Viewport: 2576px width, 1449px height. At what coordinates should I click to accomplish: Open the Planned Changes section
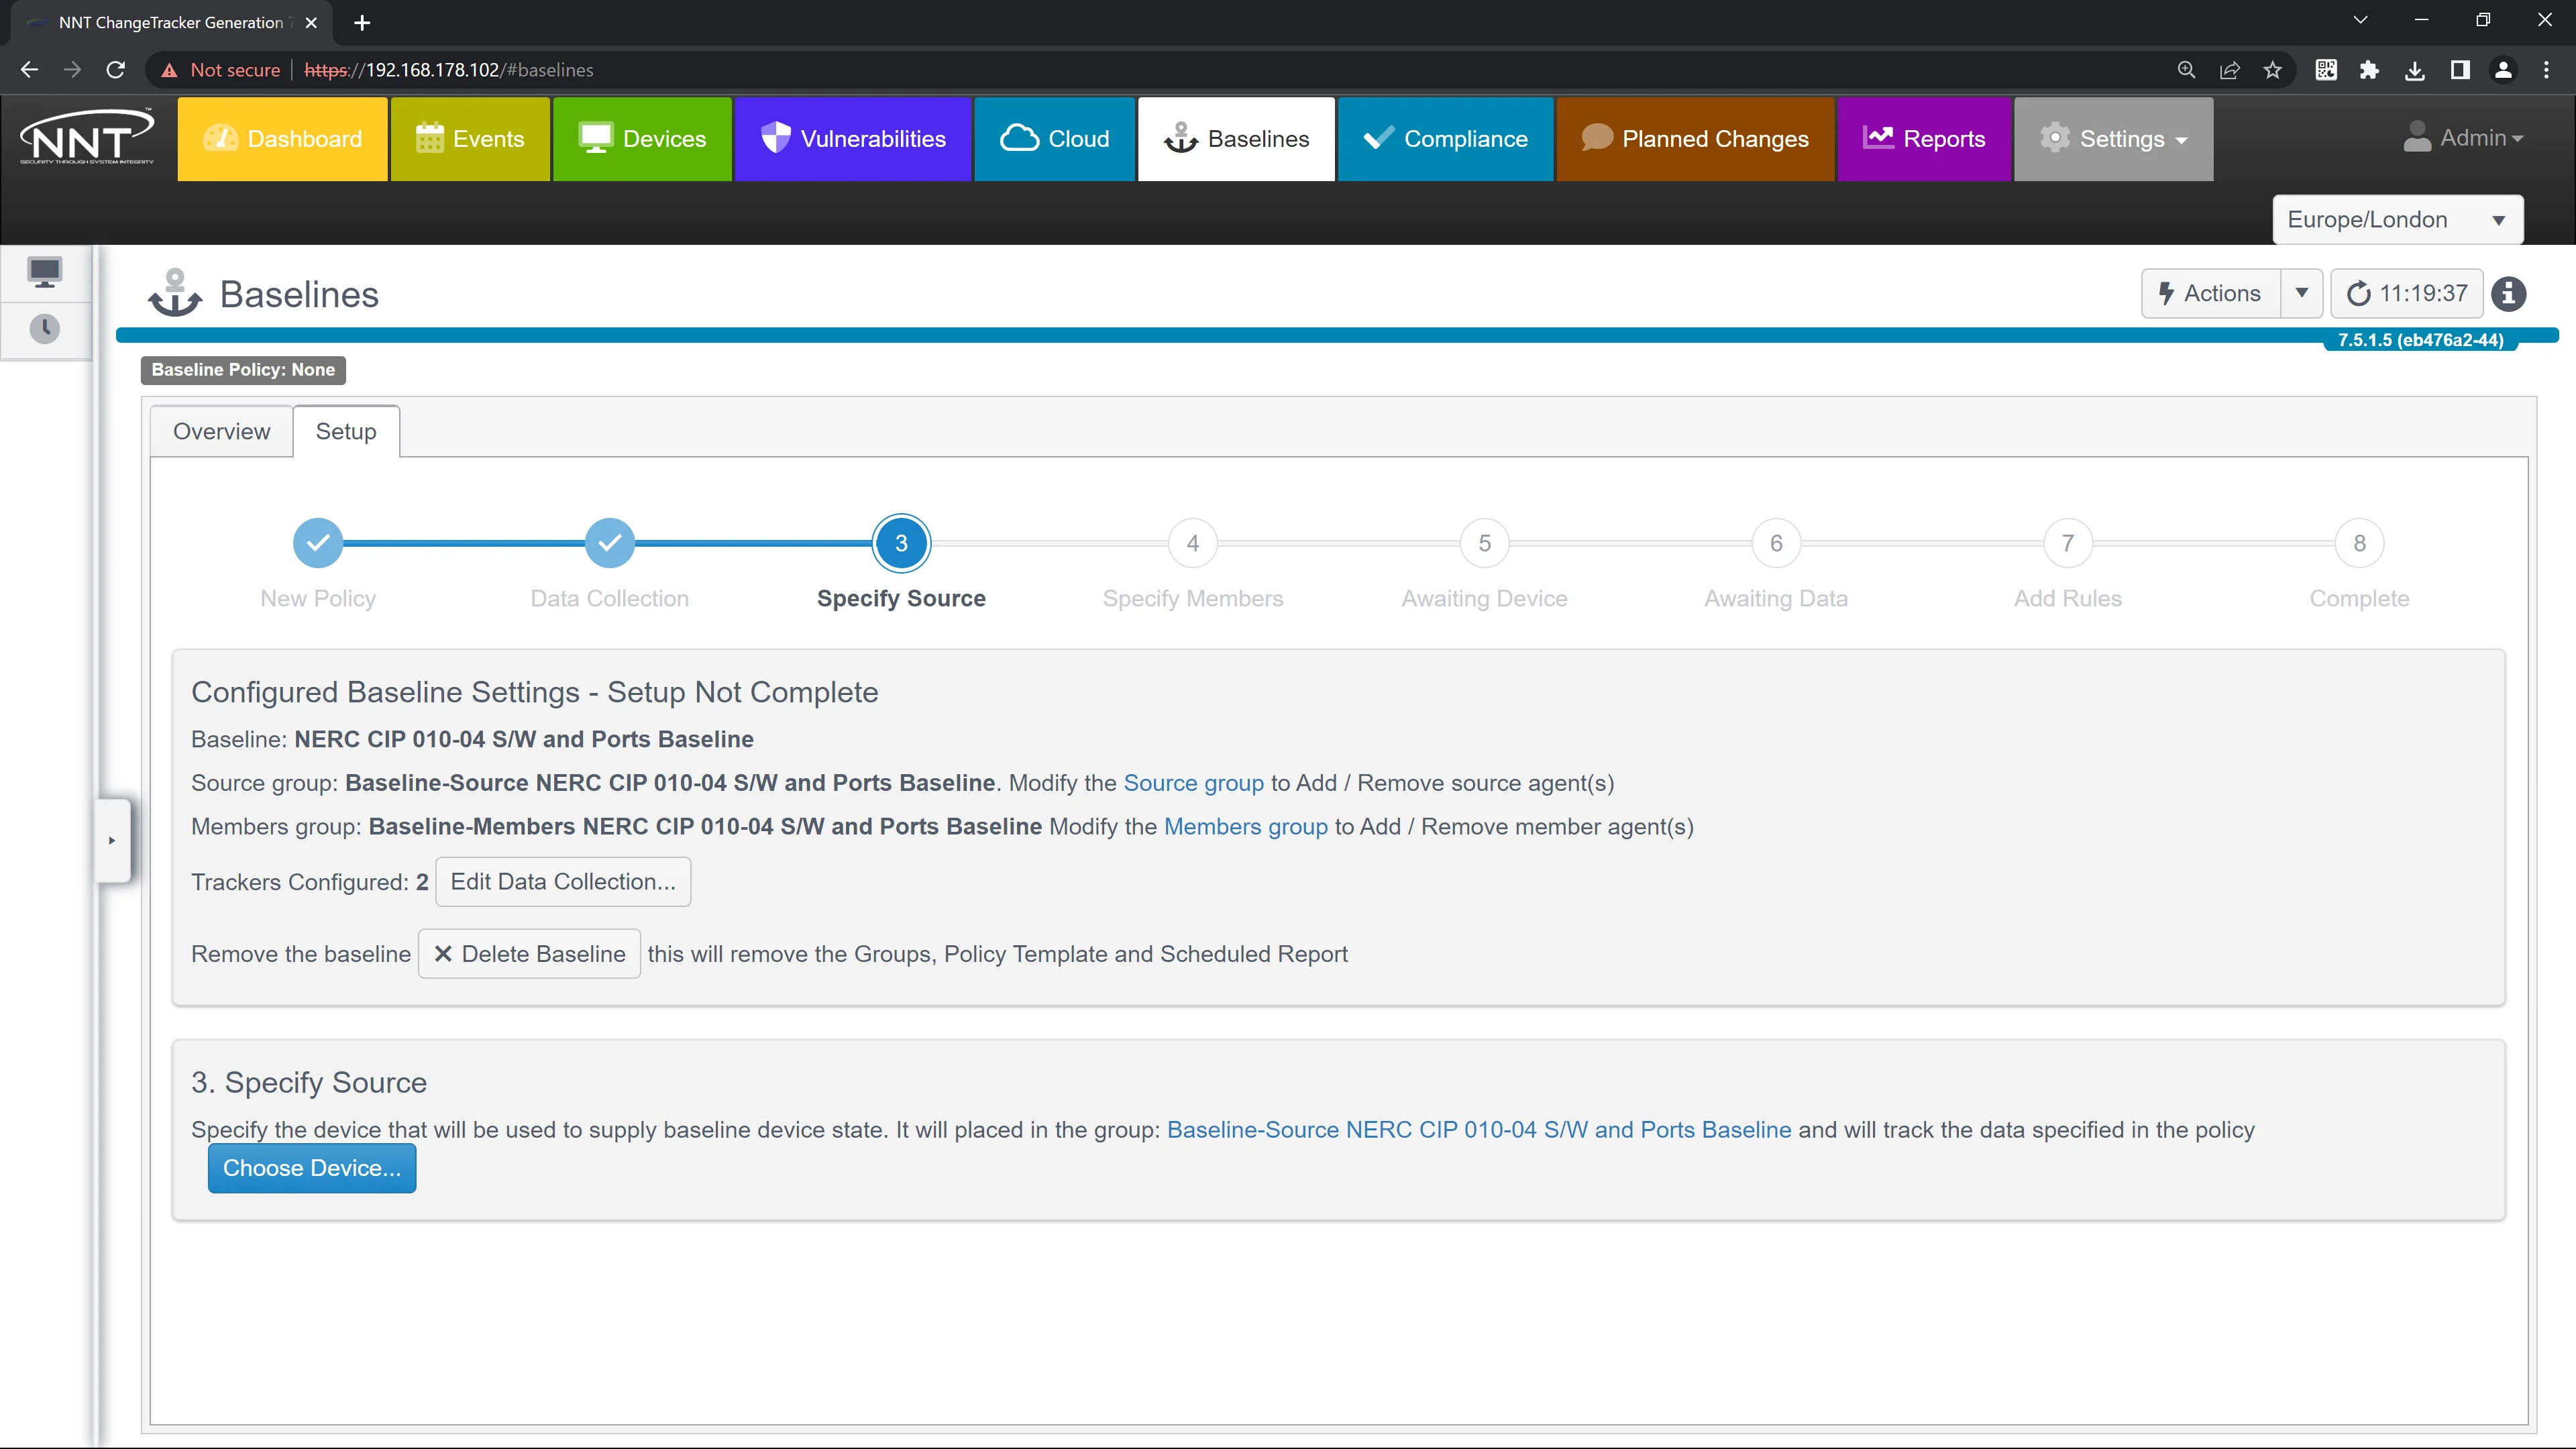click(1695, 139)
